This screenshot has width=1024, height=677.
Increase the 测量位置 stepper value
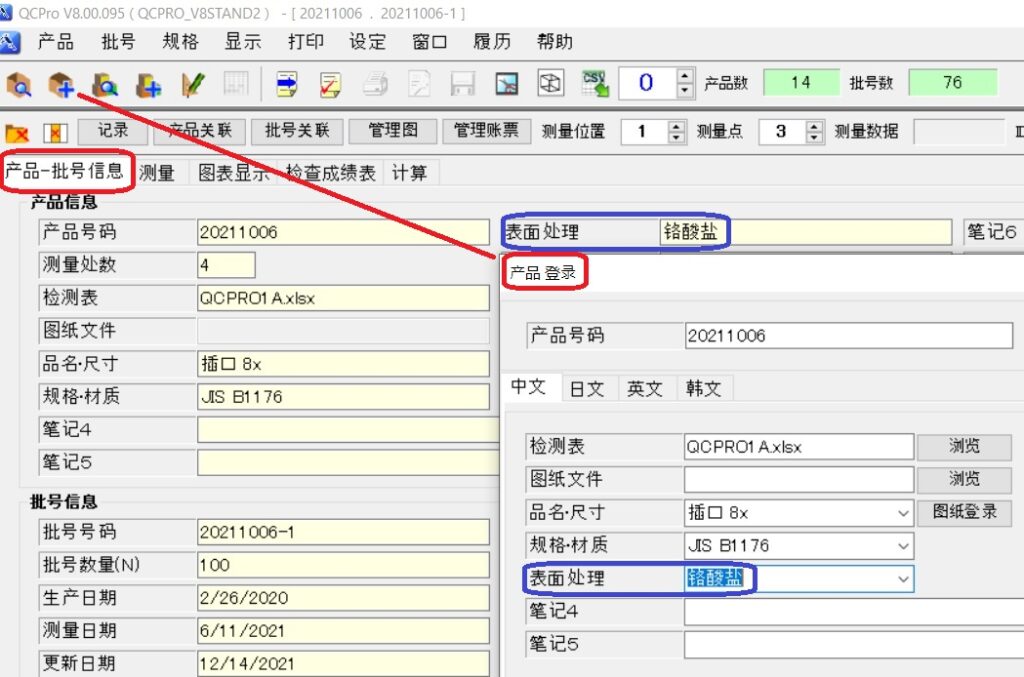pos(677,126)
